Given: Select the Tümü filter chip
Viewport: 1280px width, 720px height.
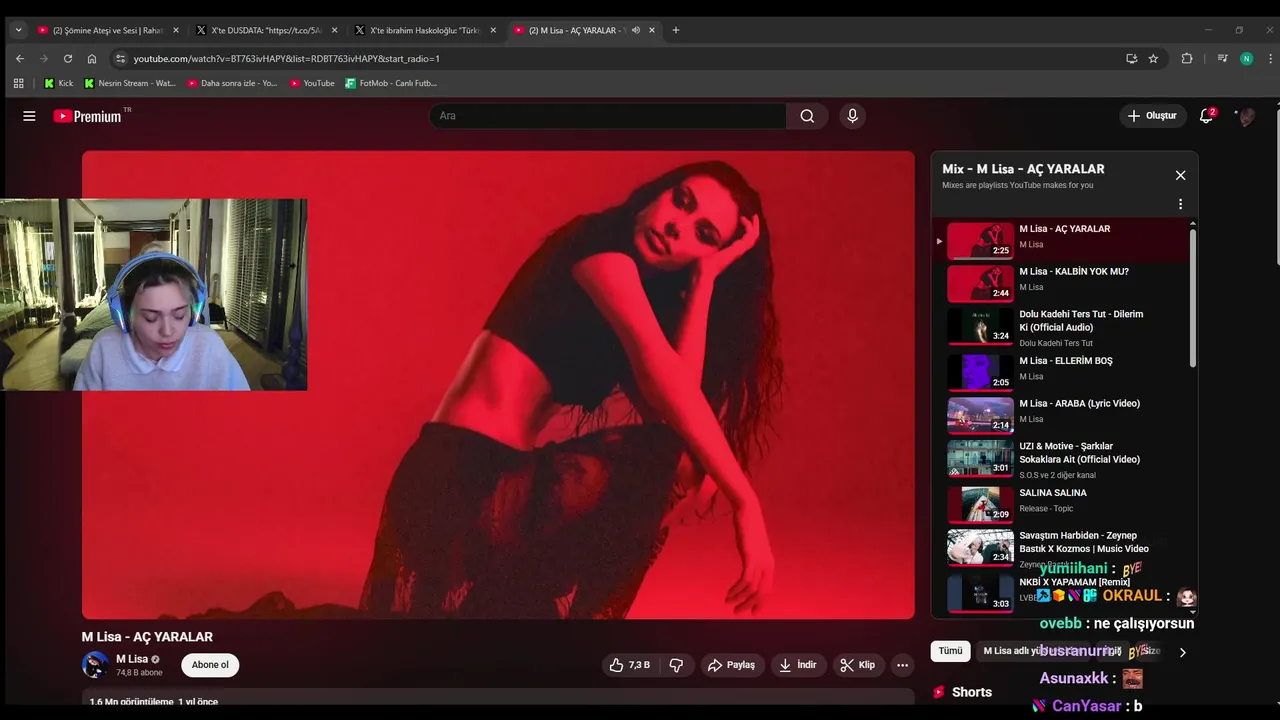Looking at the screenshot, I should click(x=950, y=651).
